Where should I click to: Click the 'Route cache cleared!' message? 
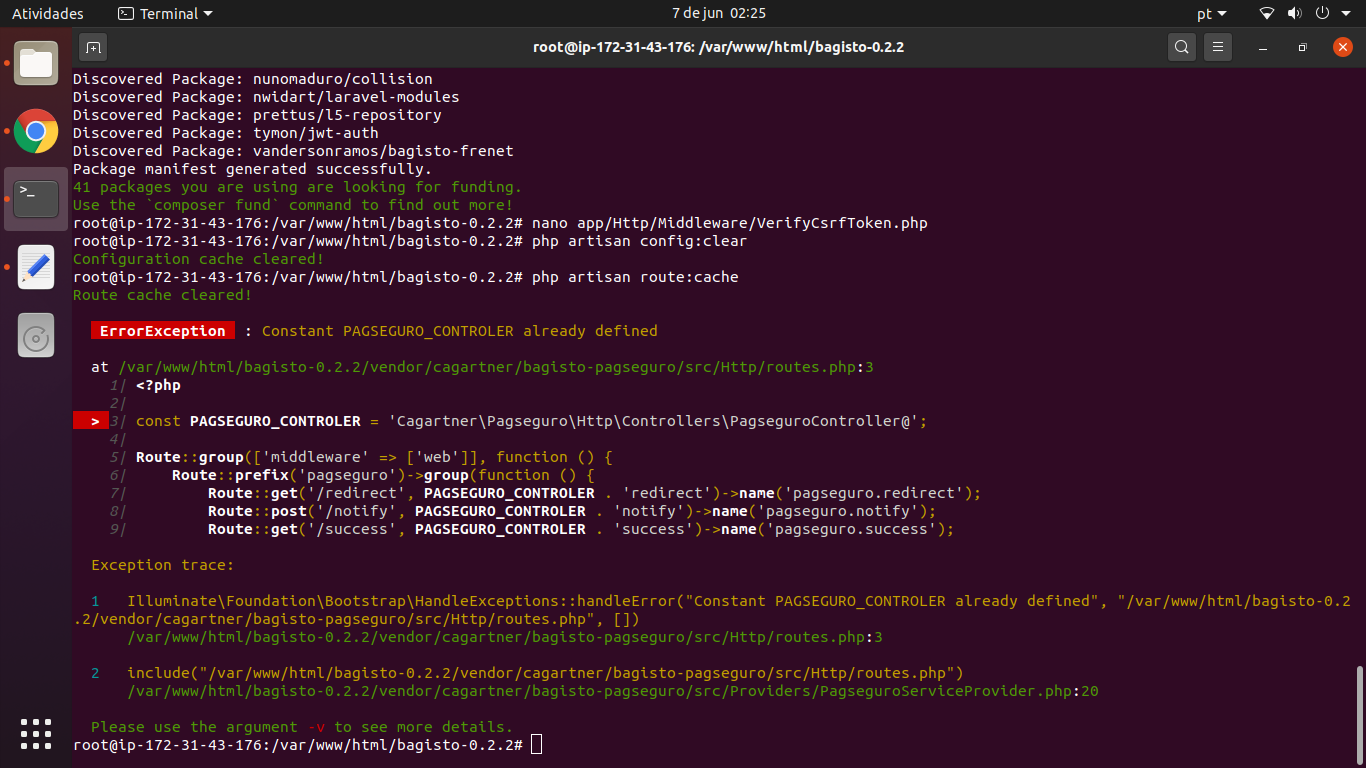point(163,295)
